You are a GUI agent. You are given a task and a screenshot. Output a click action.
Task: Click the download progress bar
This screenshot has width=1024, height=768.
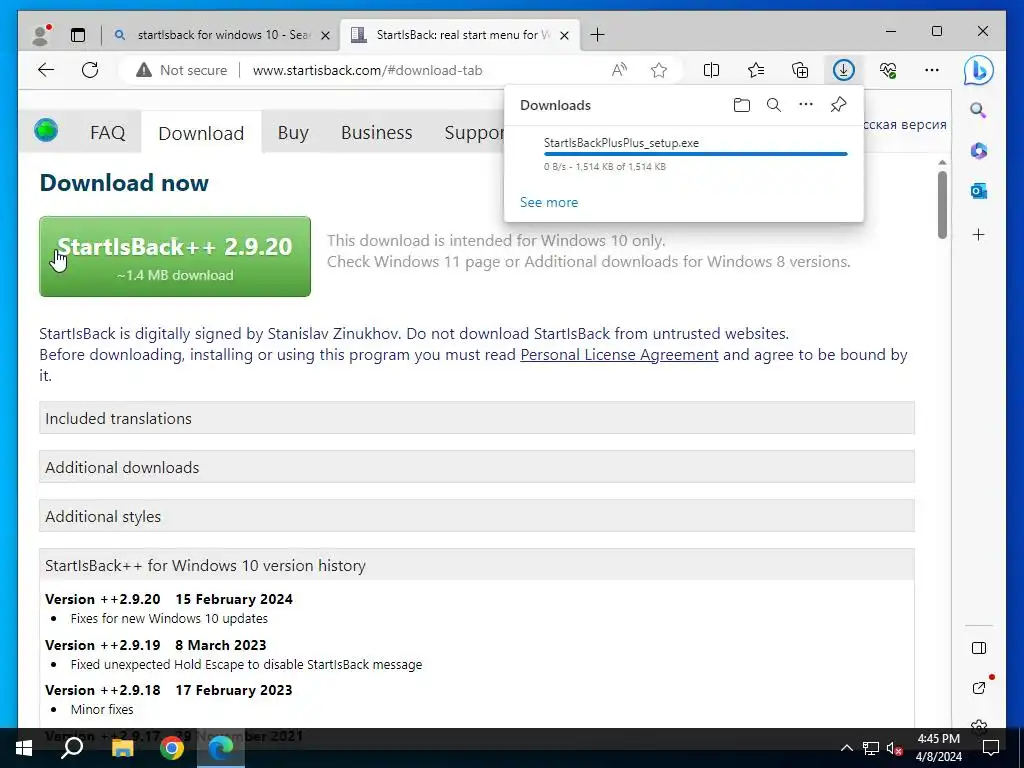click(696, 154)
